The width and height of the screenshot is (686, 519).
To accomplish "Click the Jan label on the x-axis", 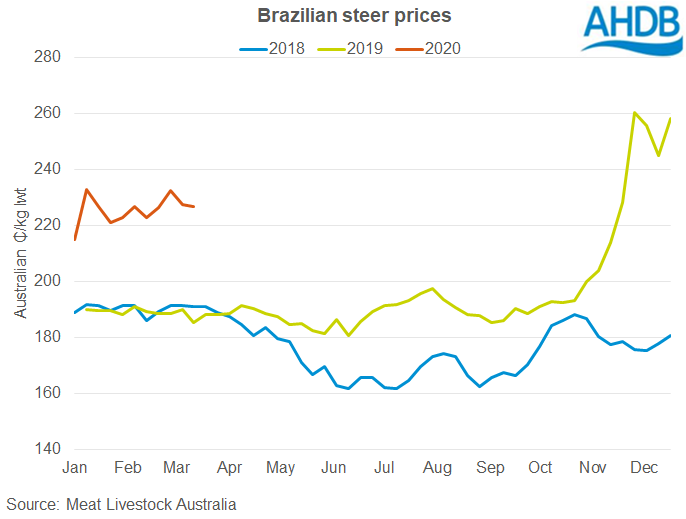I will [x=74, y=467].
